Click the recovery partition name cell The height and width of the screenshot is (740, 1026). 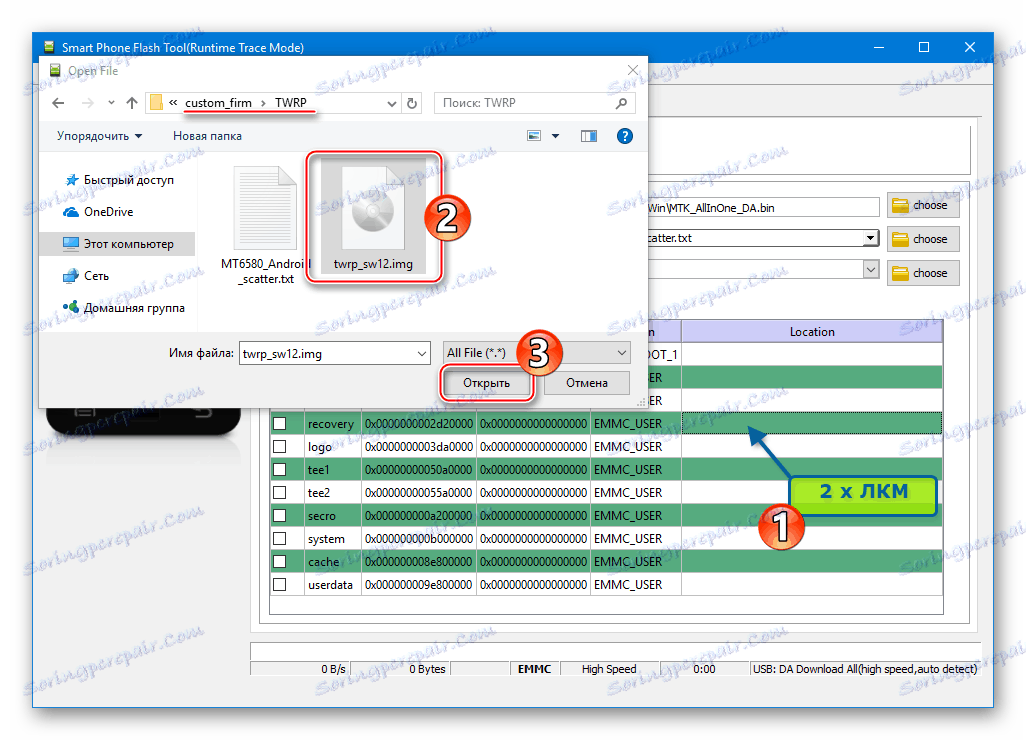click(x=330, y=424)
